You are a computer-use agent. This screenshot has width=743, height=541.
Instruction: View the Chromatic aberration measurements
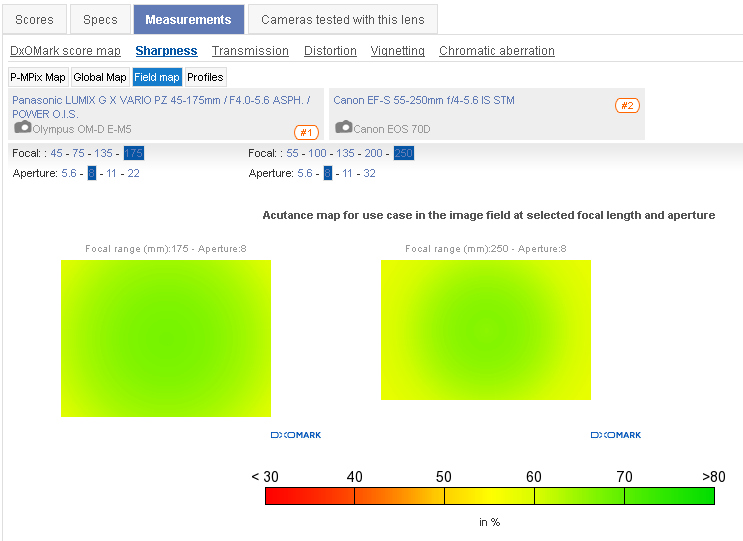496,51
